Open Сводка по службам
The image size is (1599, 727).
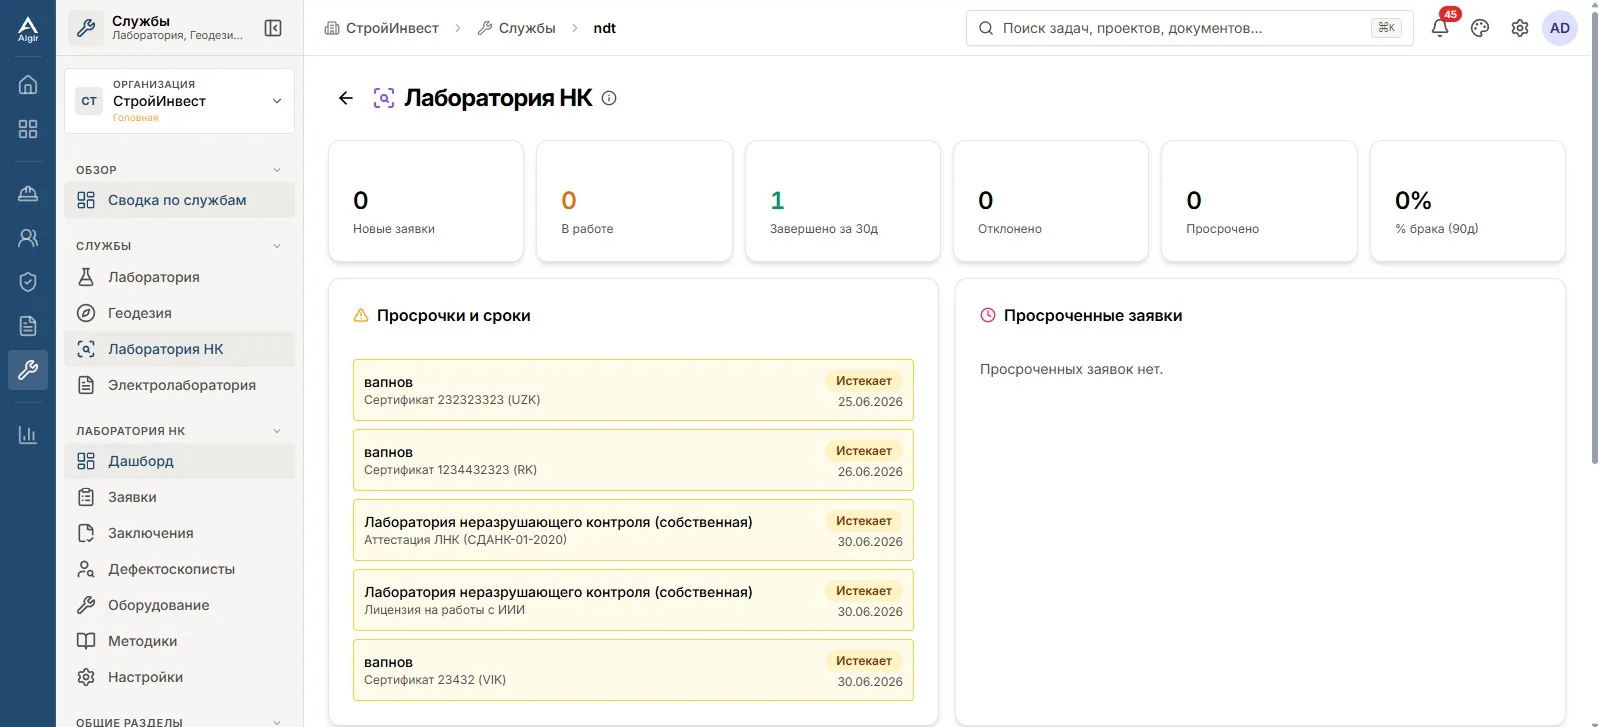pos(180,200)
